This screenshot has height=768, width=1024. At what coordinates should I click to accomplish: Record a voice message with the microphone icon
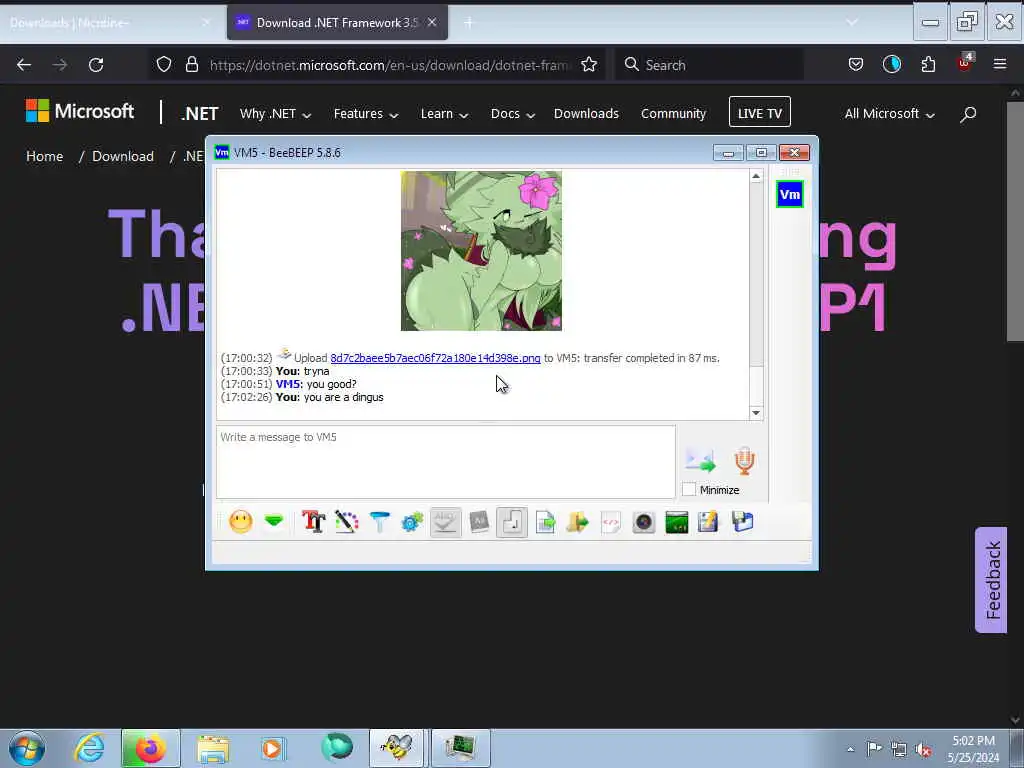pos(744,460)
